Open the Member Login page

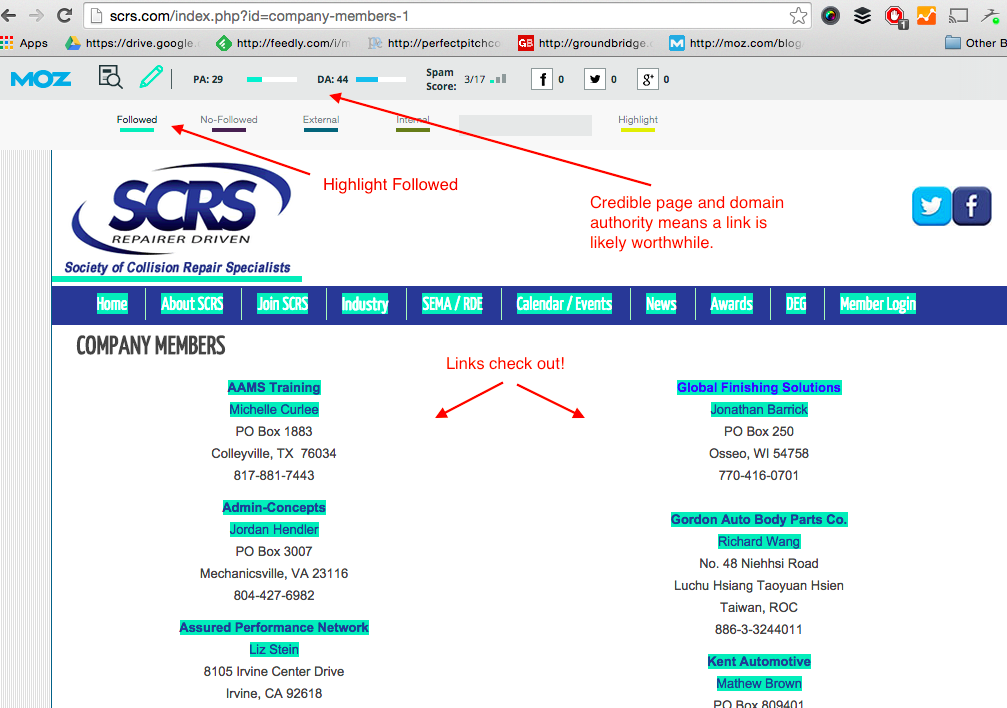[878, 304]
